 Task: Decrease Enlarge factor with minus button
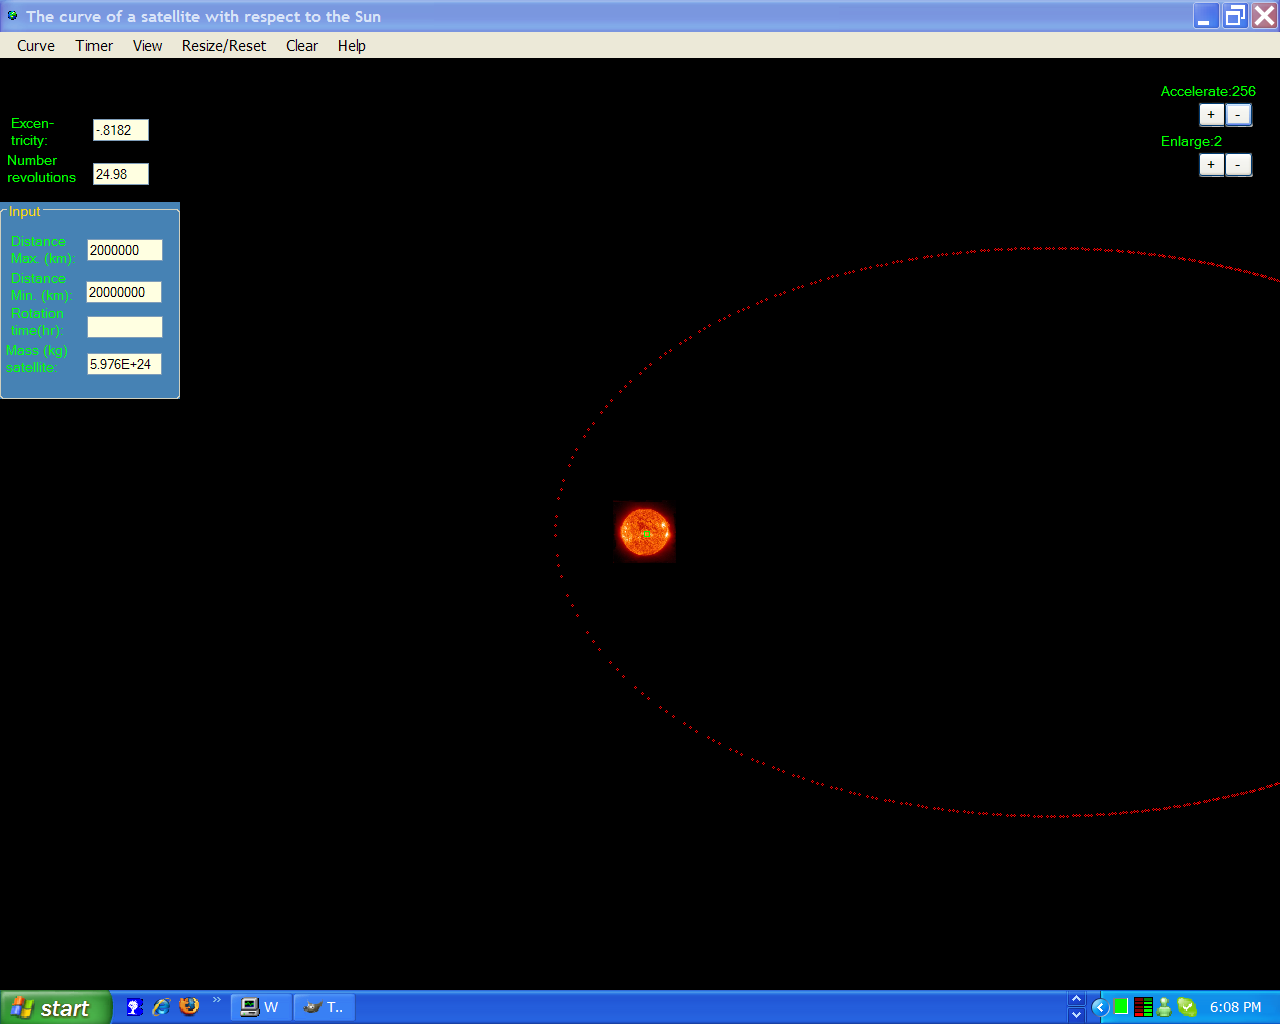[1238, 165]
